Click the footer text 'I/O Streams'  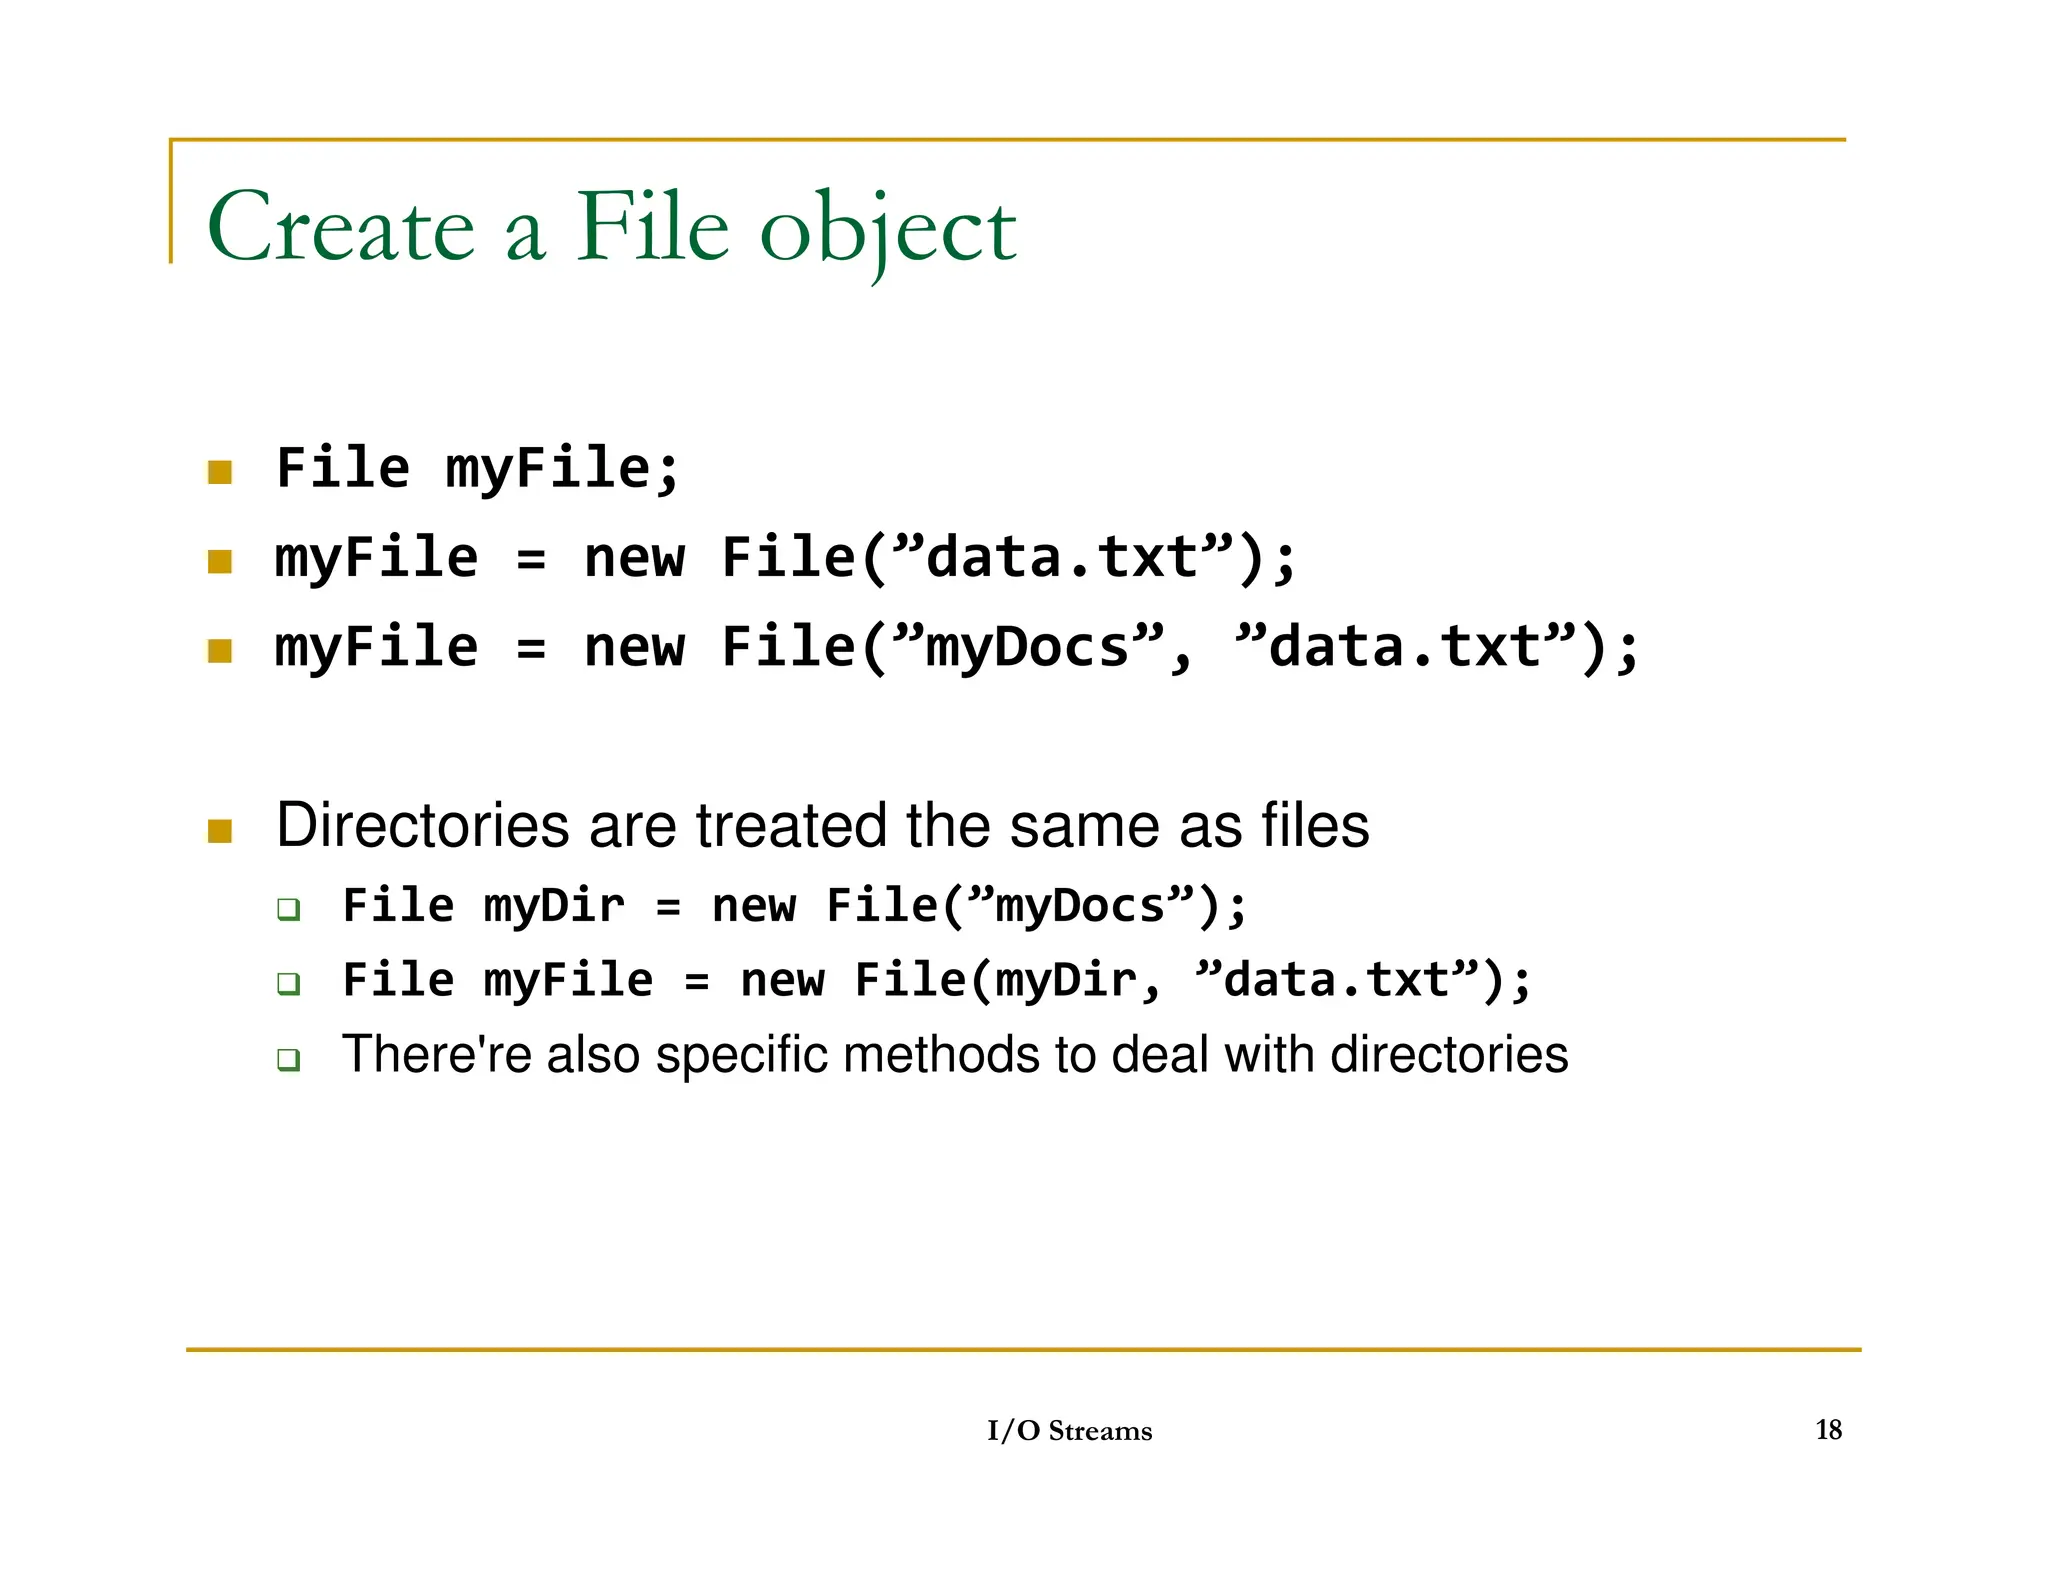(x=1069, y=1431)
